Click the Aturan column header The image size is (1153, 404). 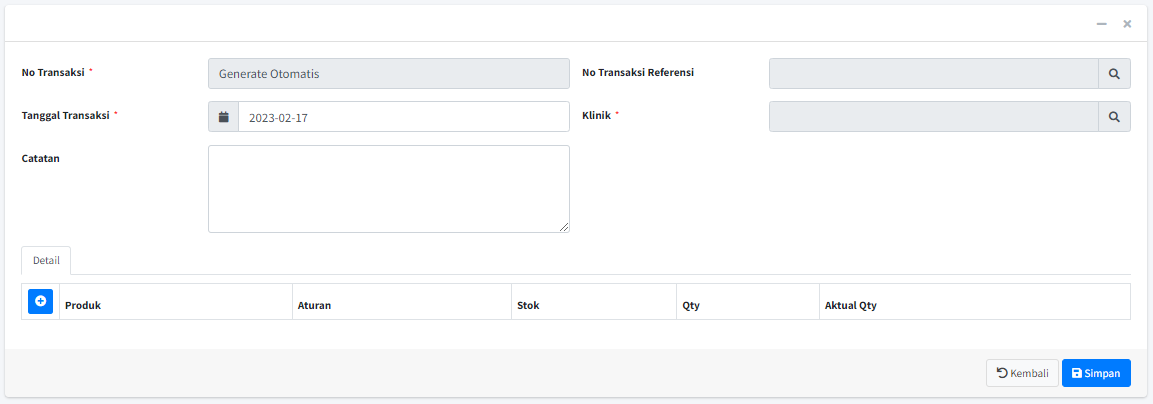[x=314, y=305]
